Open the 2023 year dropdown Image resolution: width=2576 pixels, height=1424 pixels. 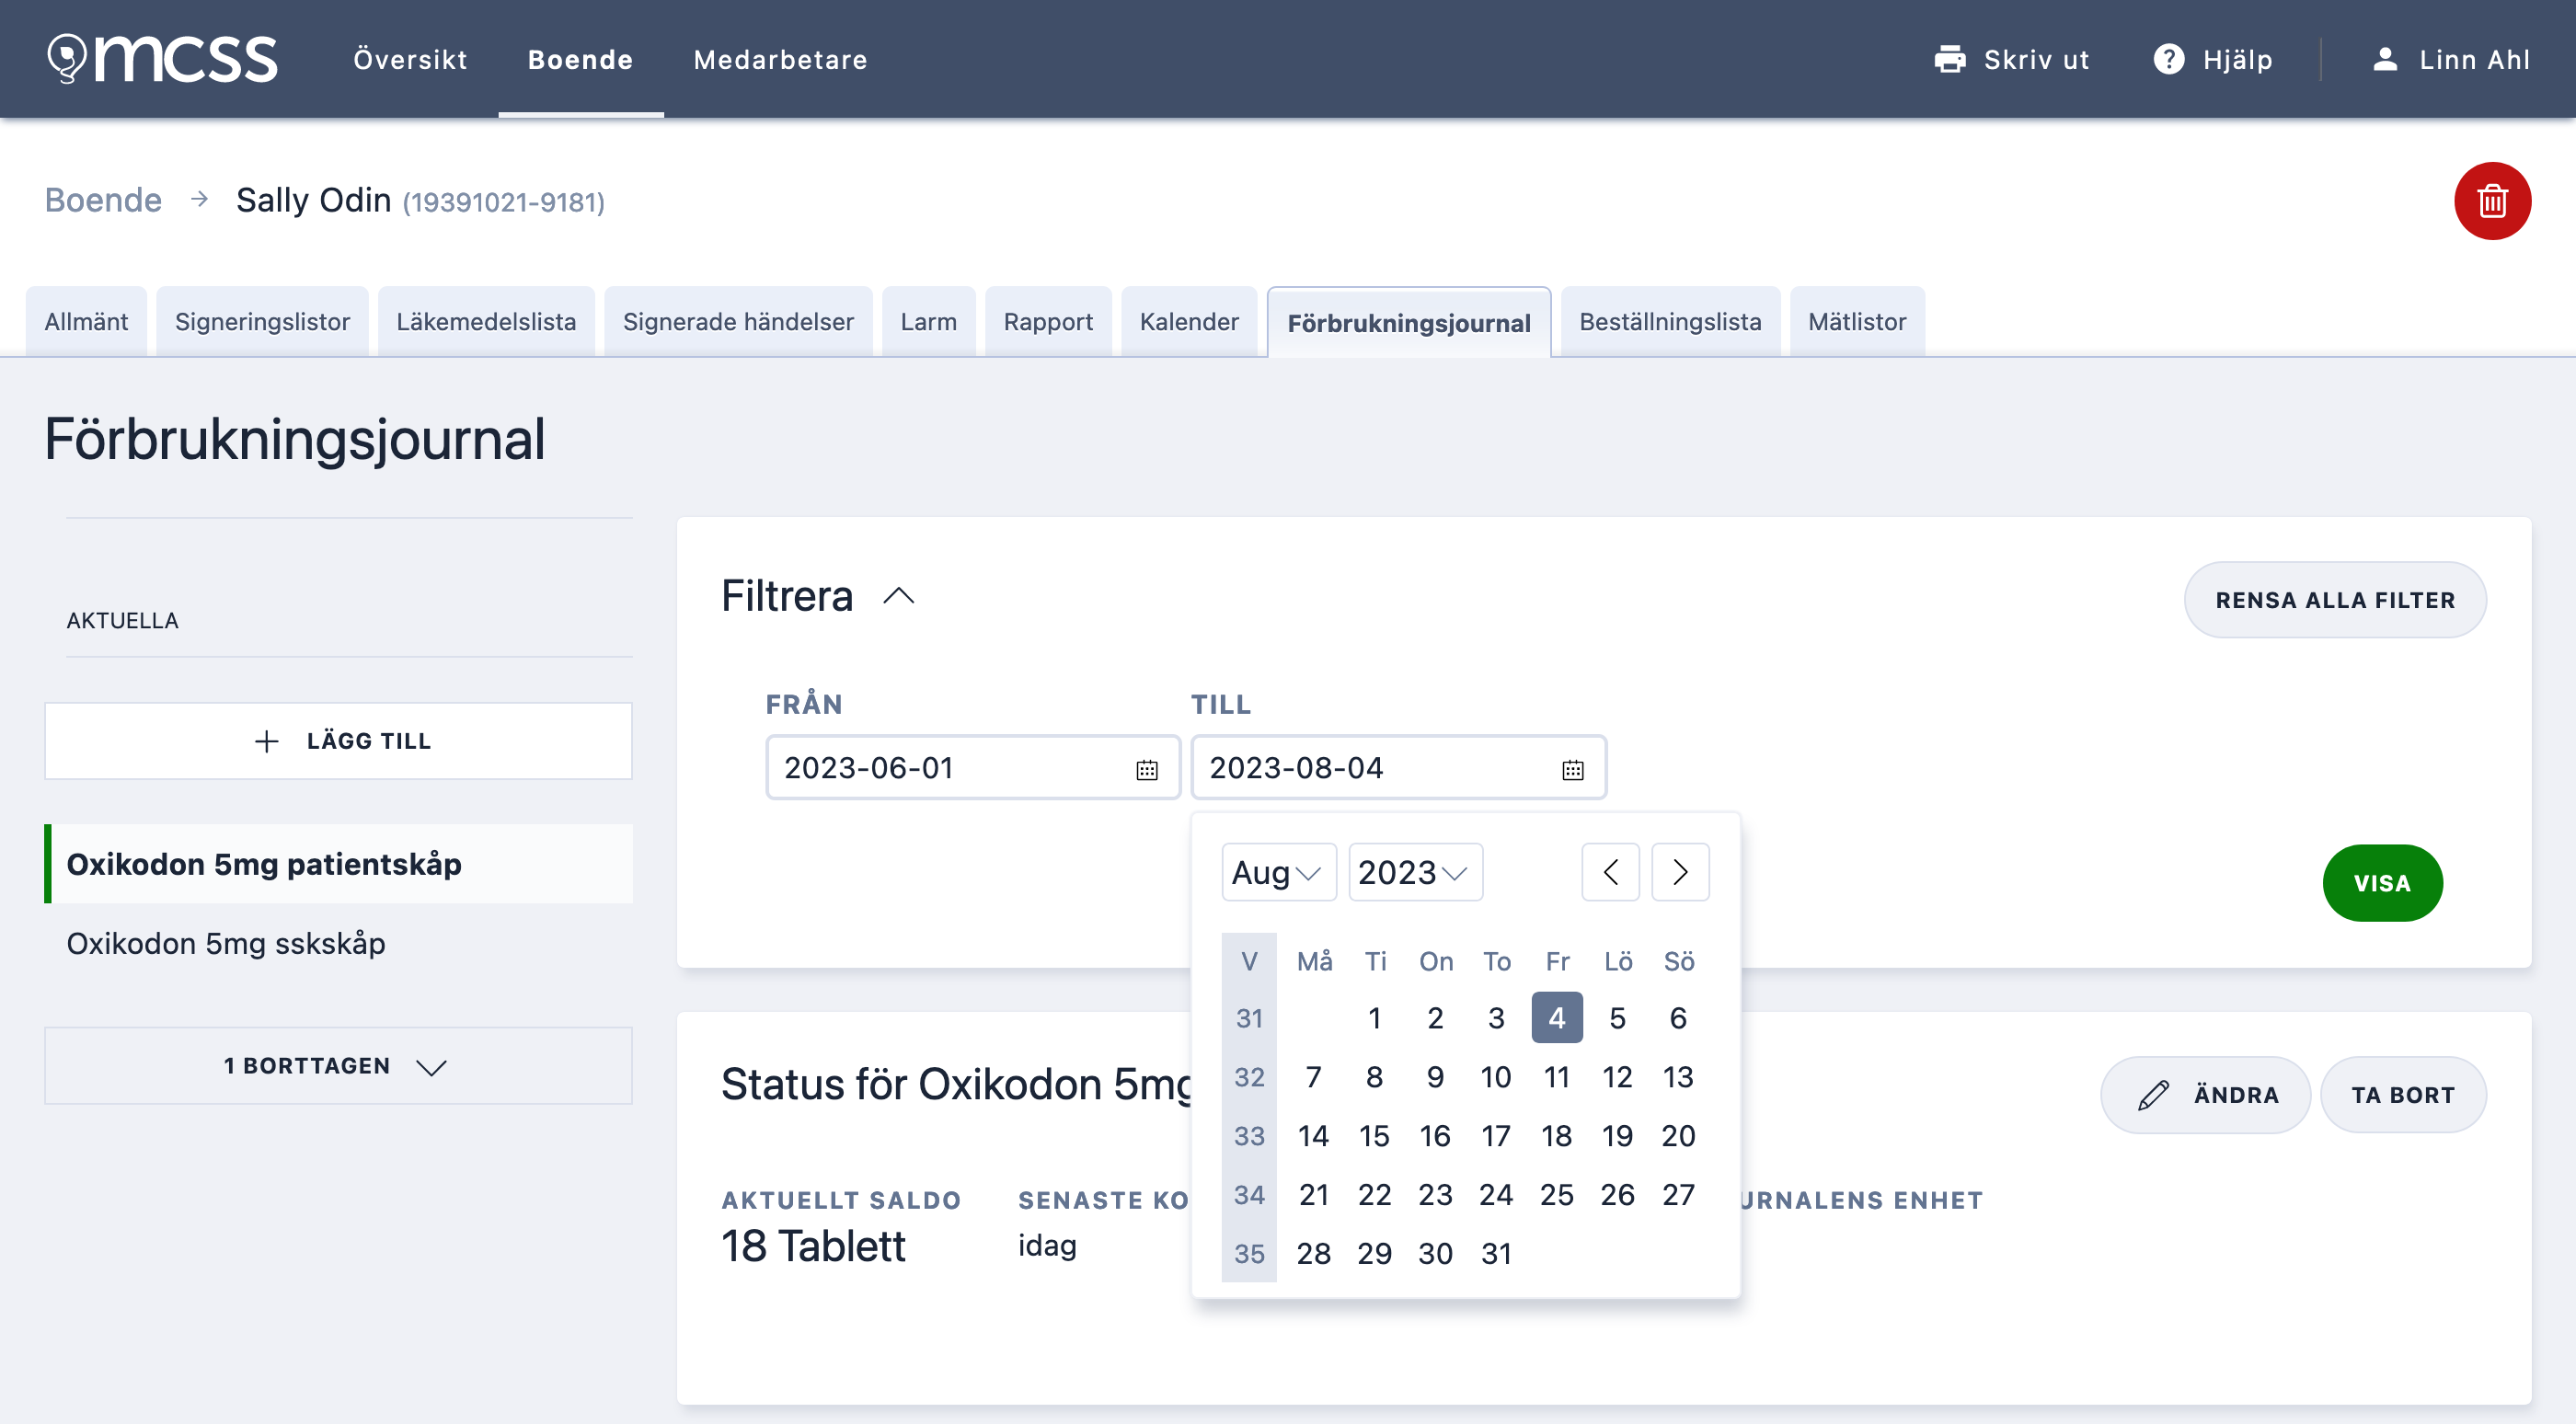click(1414, 872)
